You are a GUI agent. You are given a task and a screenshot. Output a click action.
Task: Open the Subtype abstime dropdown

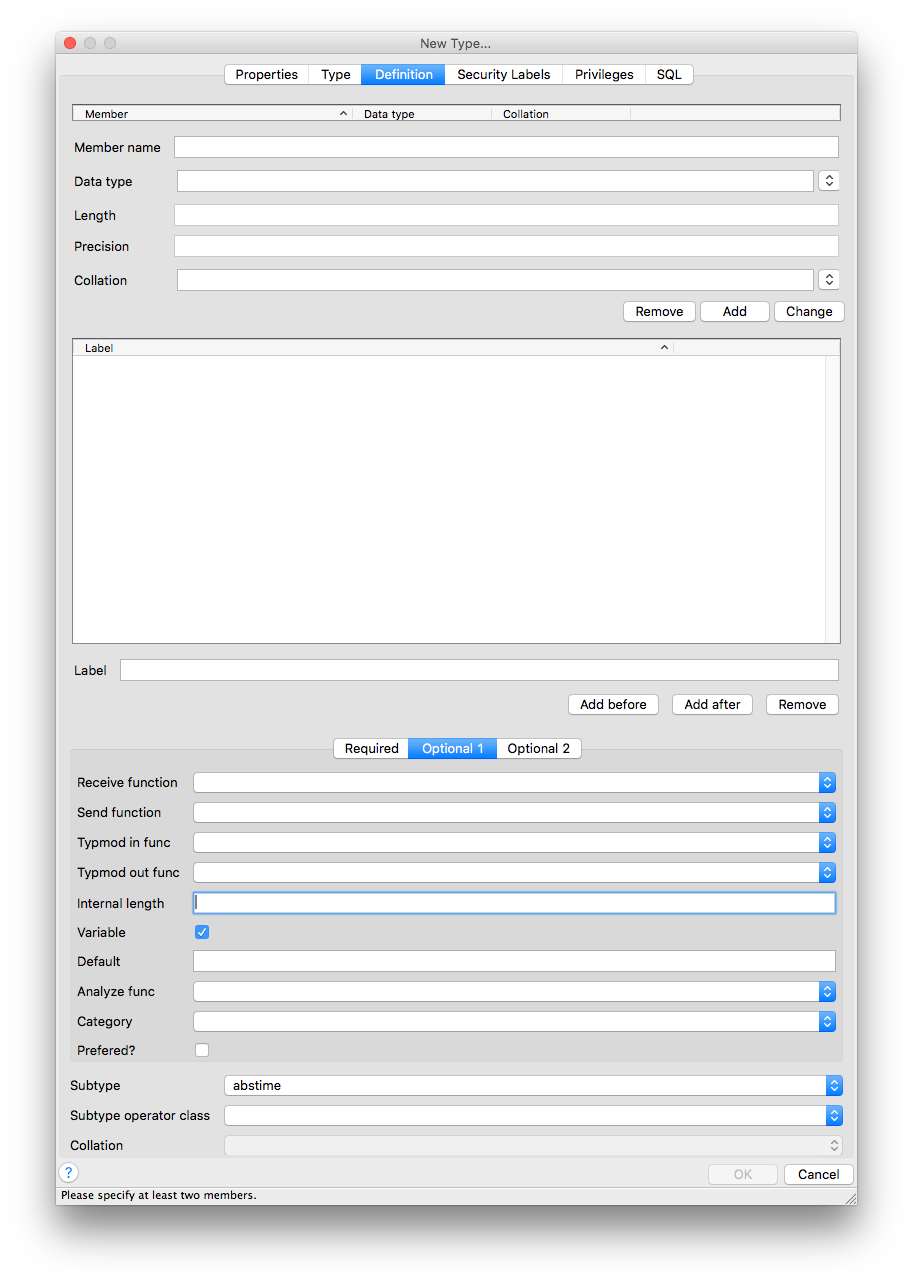[x=833, y=1086]
